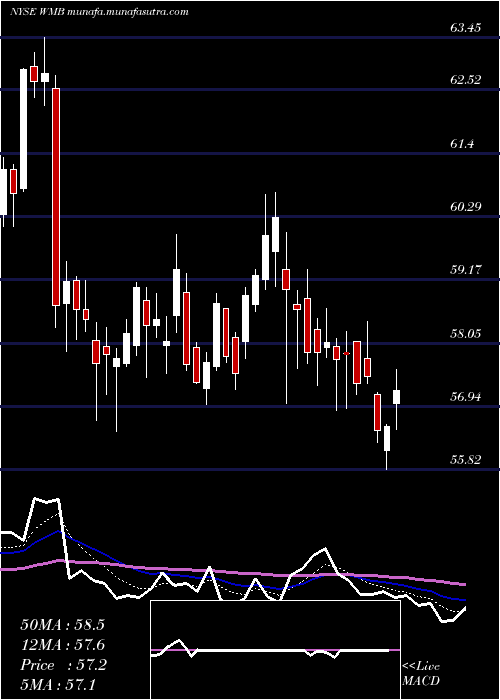
Task: Click the 58.05 price axis label
Action: tap(465, 333)
